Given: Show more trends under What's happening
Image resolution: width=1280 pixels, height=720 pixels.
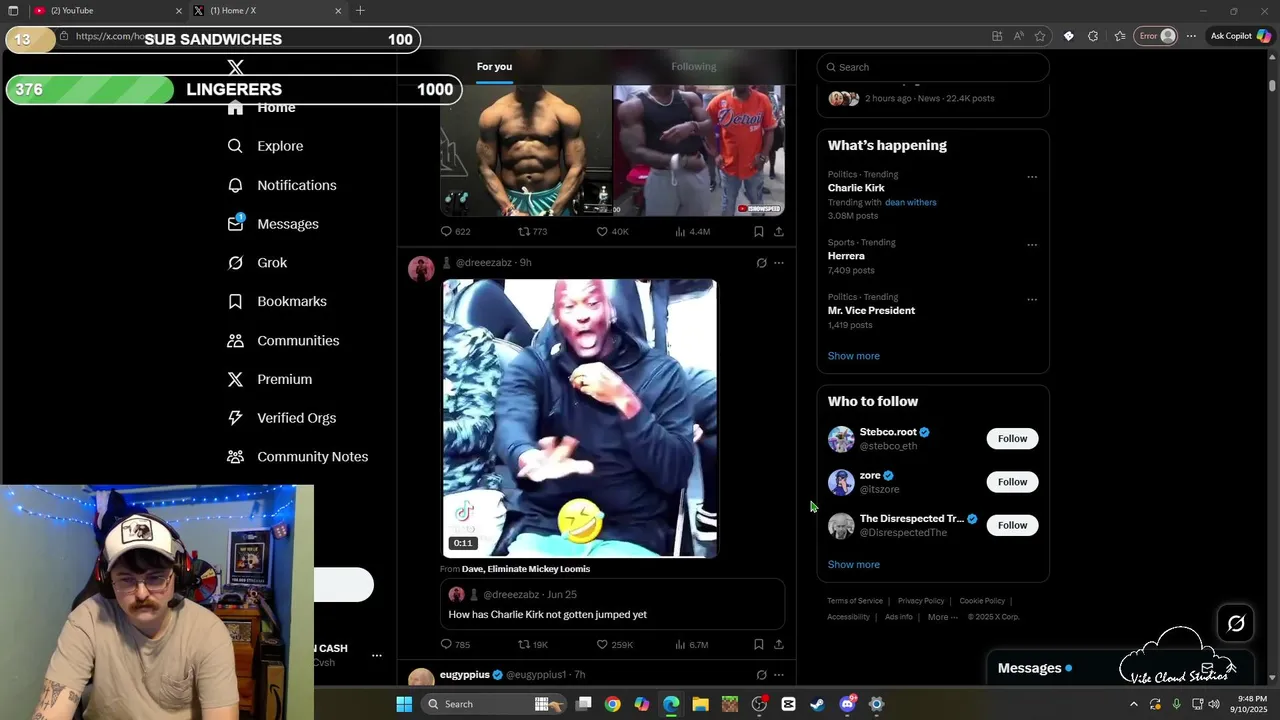Looking at the screenshot, I should click(x=853, y=356).
